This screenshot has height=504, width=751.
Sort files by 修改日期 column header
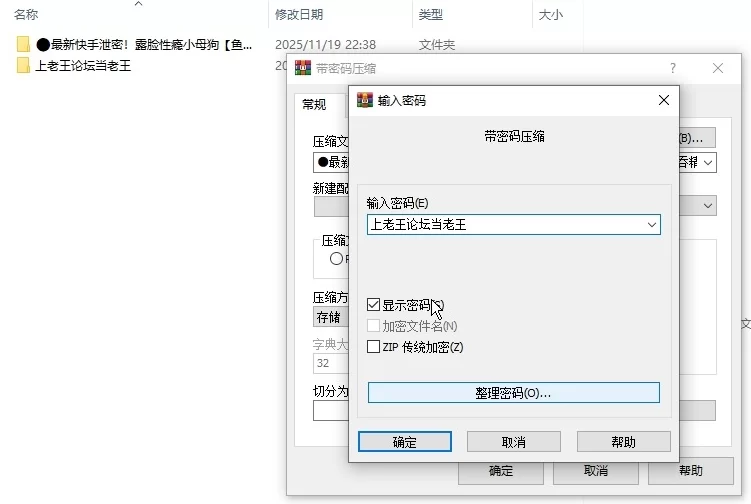300,14
